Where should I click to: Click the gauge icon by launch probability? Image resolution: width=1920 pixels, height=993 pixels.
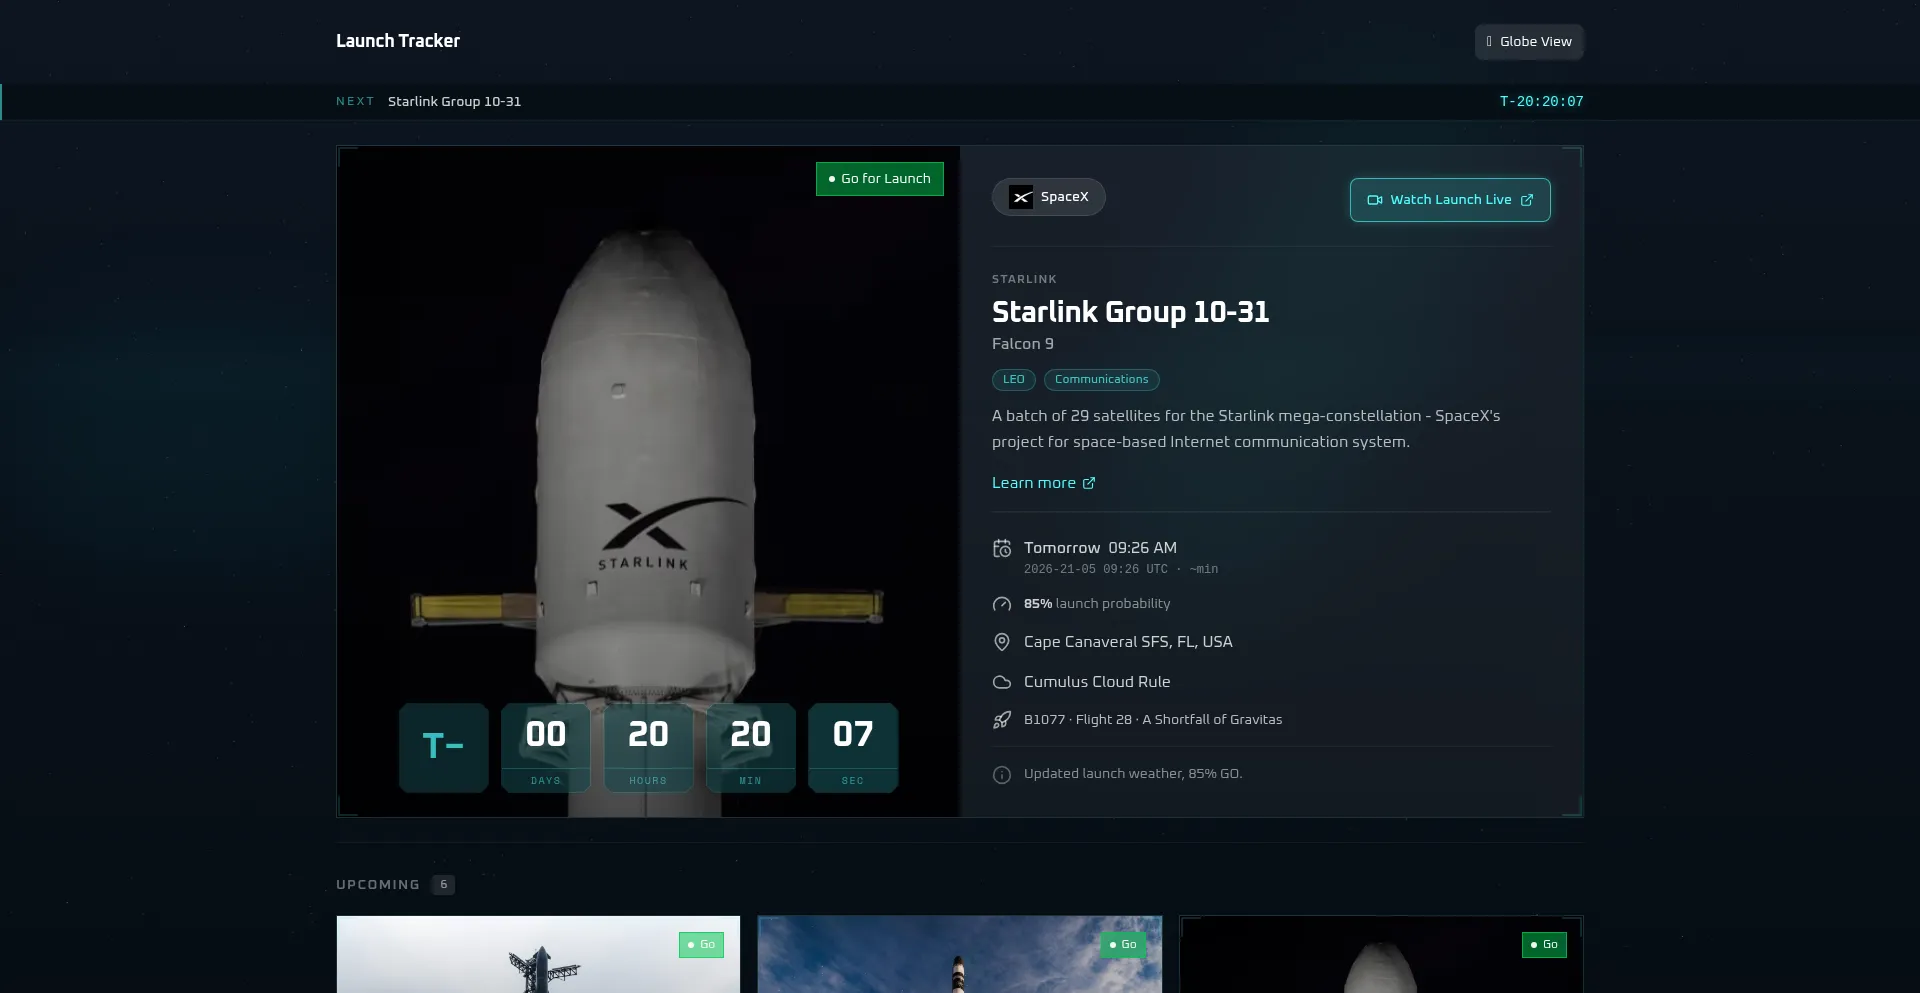1002,604
